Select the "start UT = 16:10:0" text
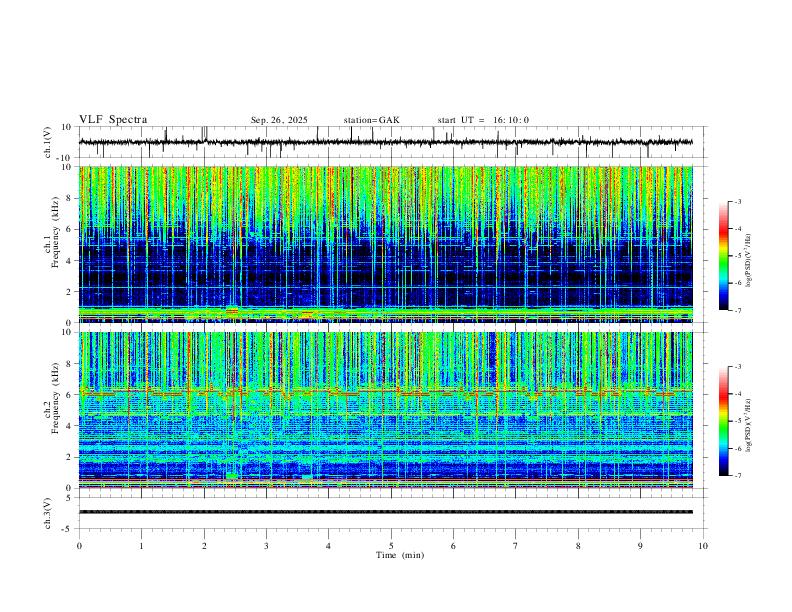The image size is (792, 612). [483, 120]
